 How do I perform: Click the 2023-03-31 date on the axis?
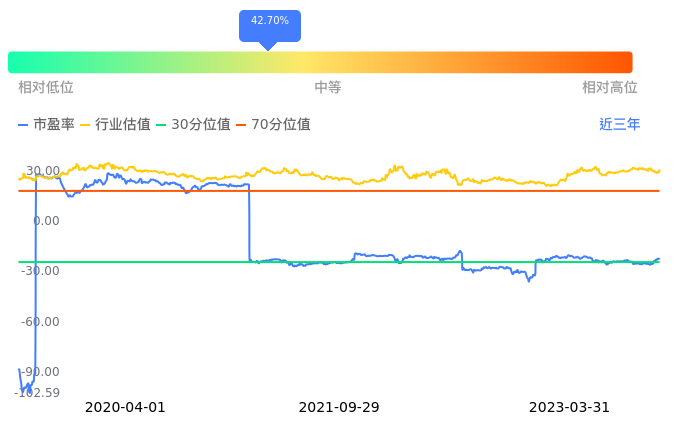click(x=569, y=408)
